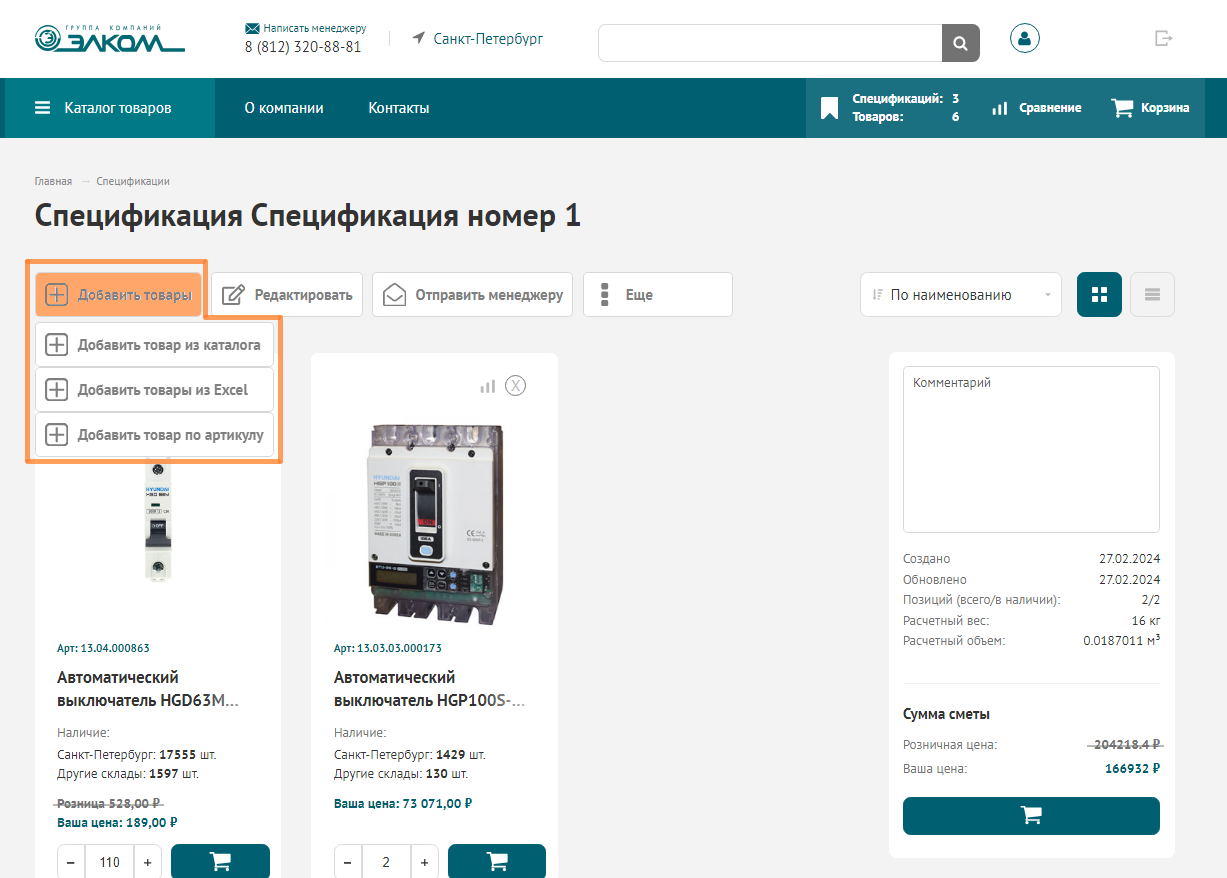Click the logout icon in header
Viewport: 1227px width, 878px height.
[1162, 39]
